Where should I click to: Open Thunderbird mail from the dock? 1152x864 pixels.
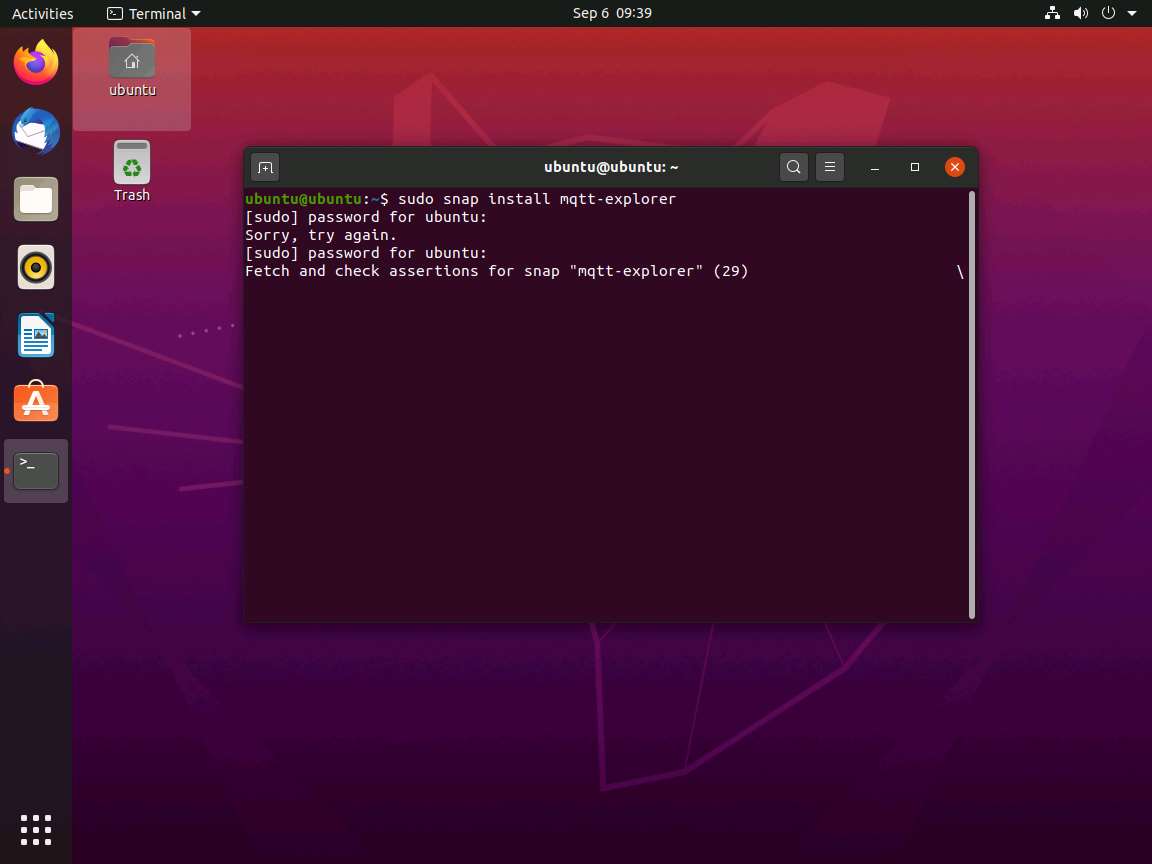click(36, 131)
